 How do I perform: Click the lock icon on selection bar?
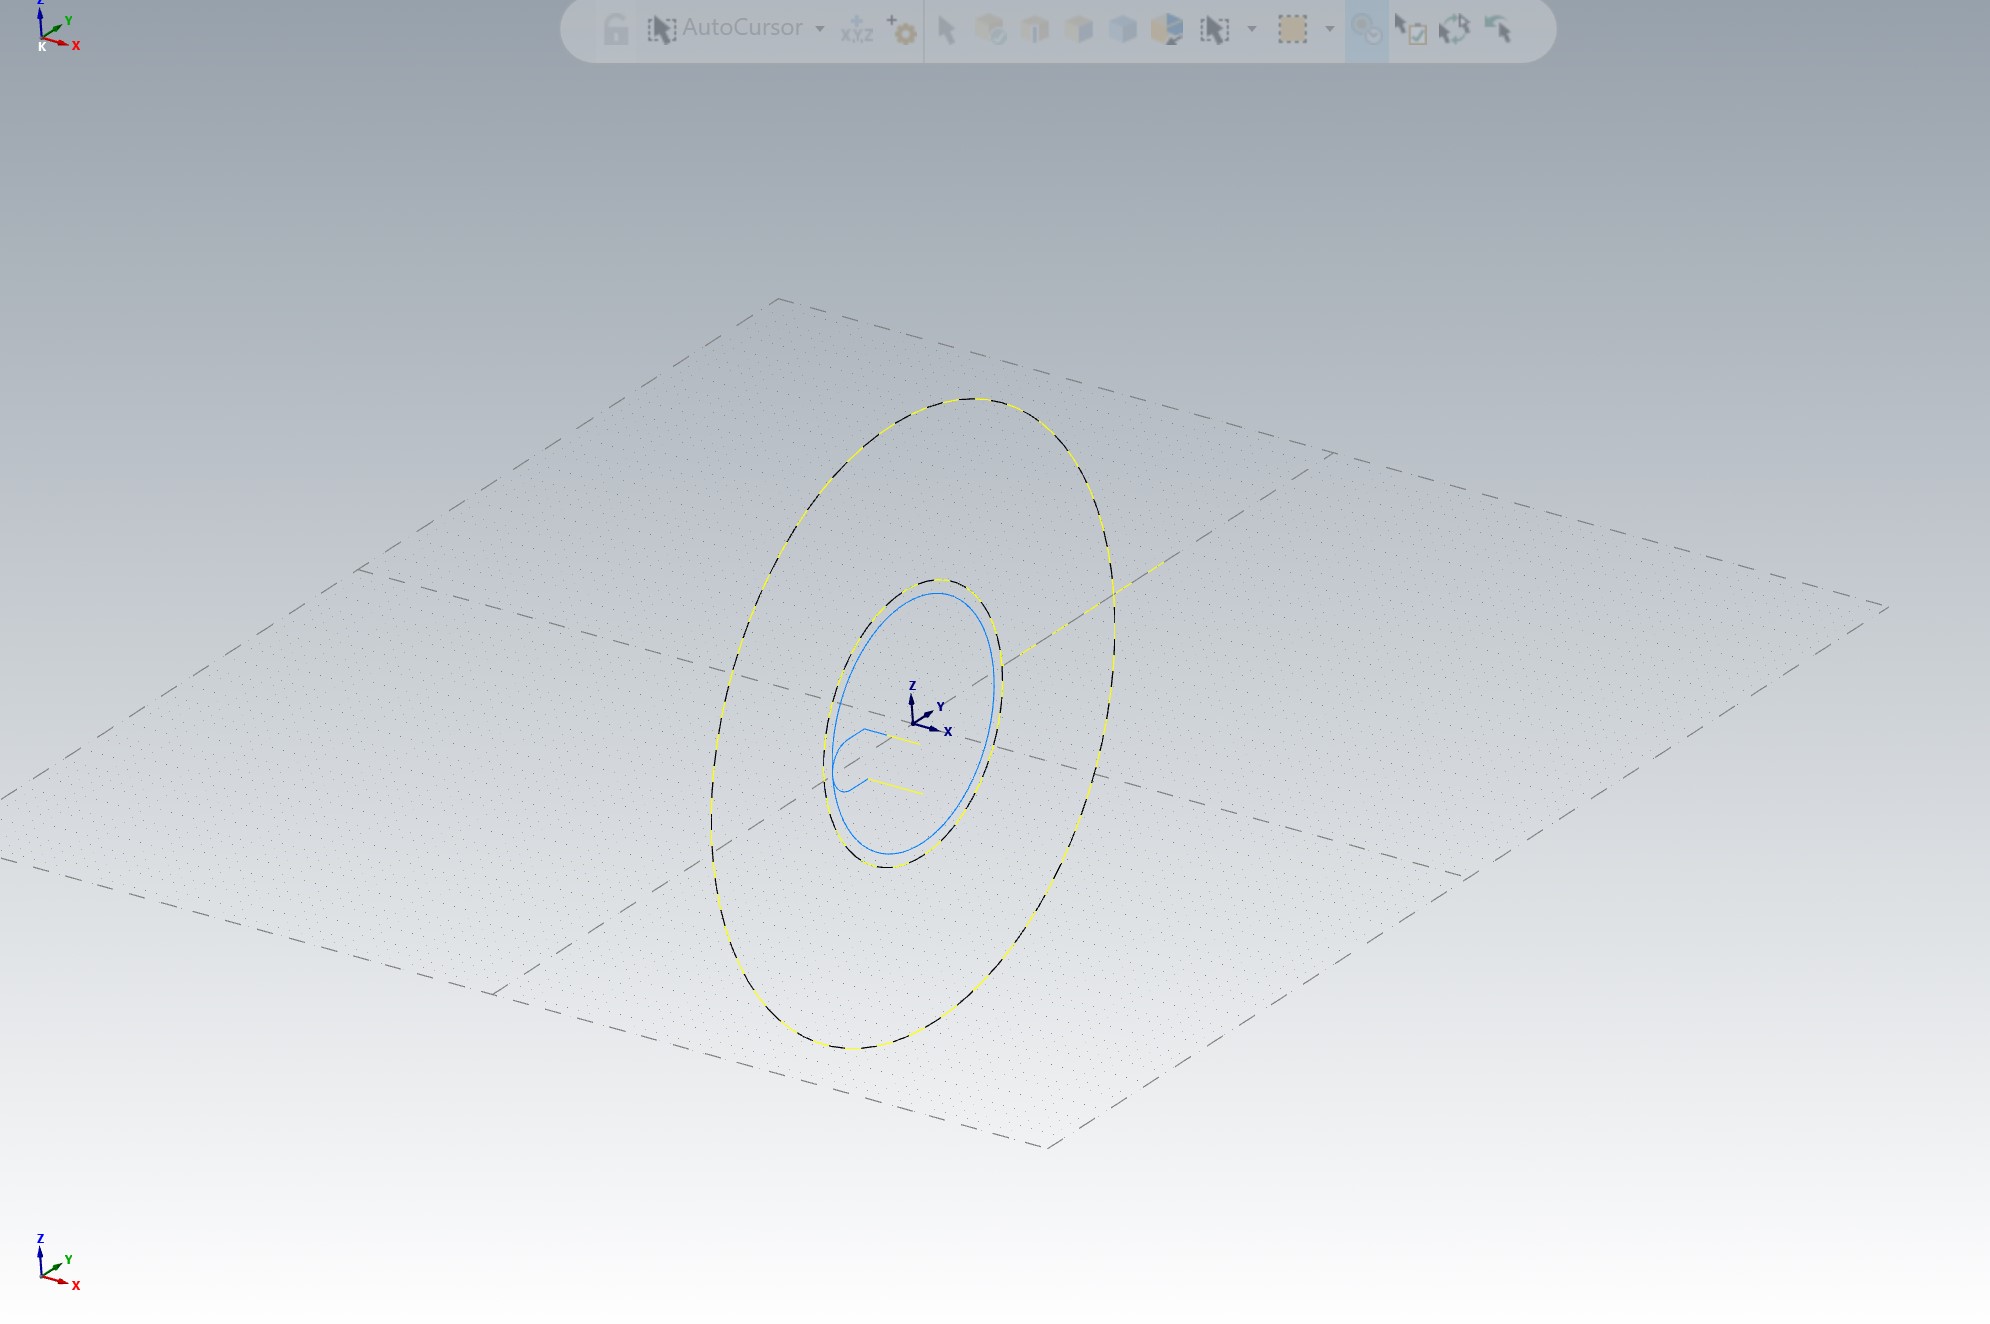tap(616, 29)
